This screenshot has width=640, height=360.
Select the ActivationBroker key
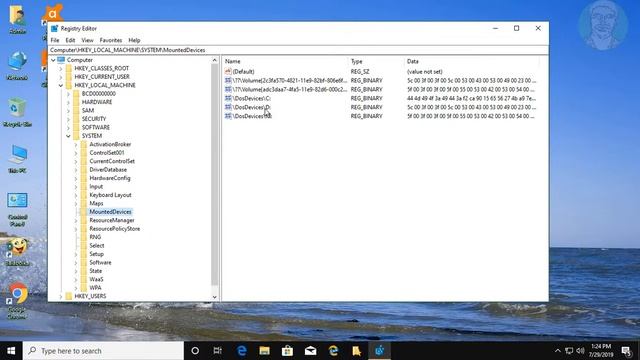point(110,144)
